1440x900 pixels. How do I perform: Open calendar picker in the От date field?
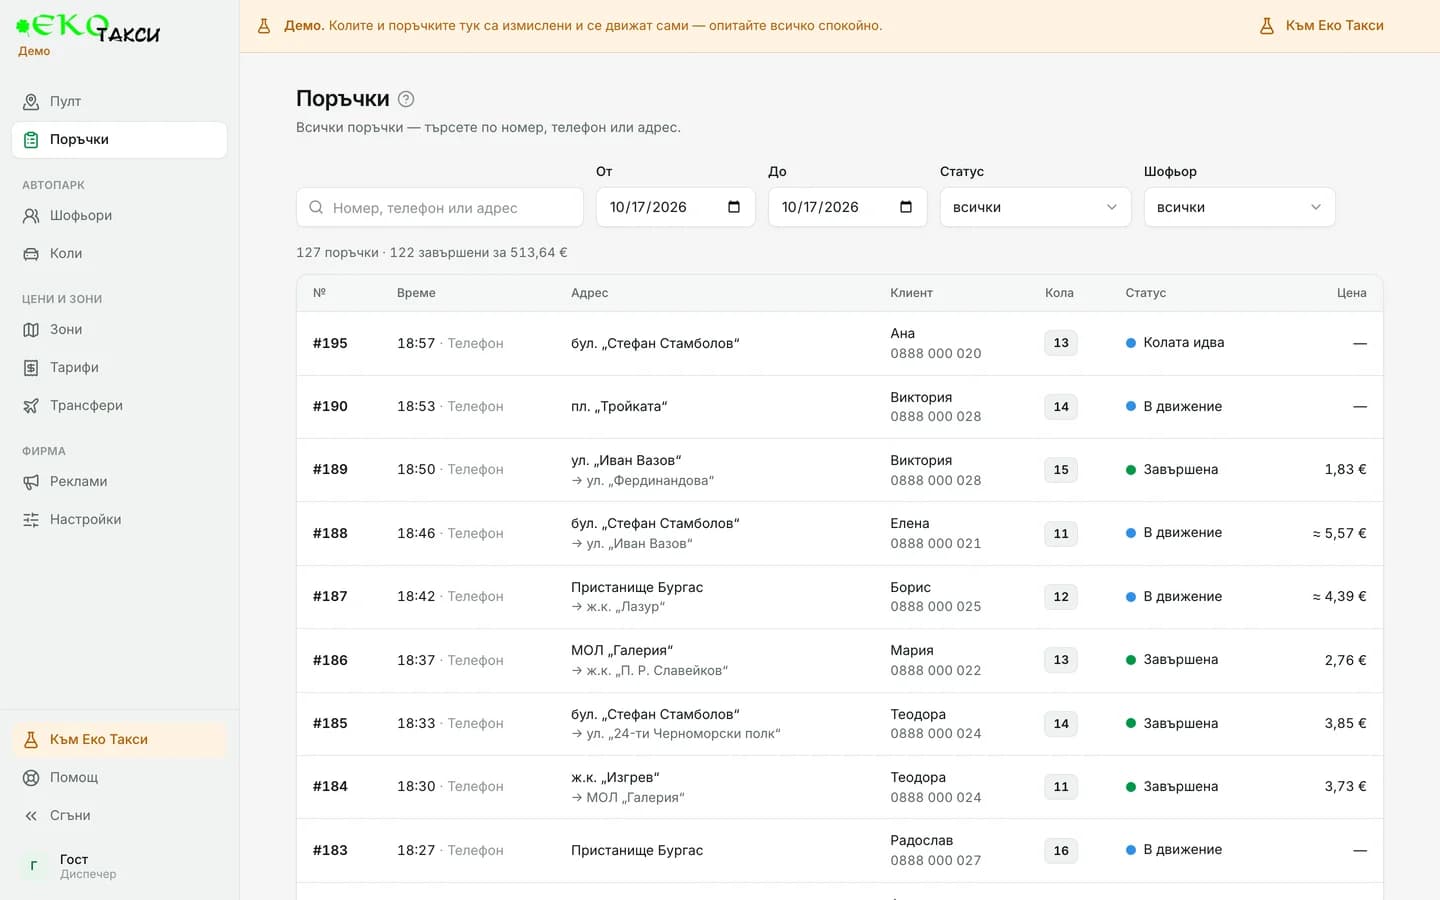(734, 207)
